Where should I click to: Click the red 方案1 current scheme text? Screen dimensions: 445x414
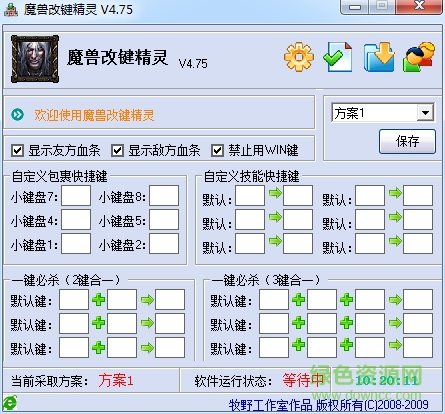116,380
